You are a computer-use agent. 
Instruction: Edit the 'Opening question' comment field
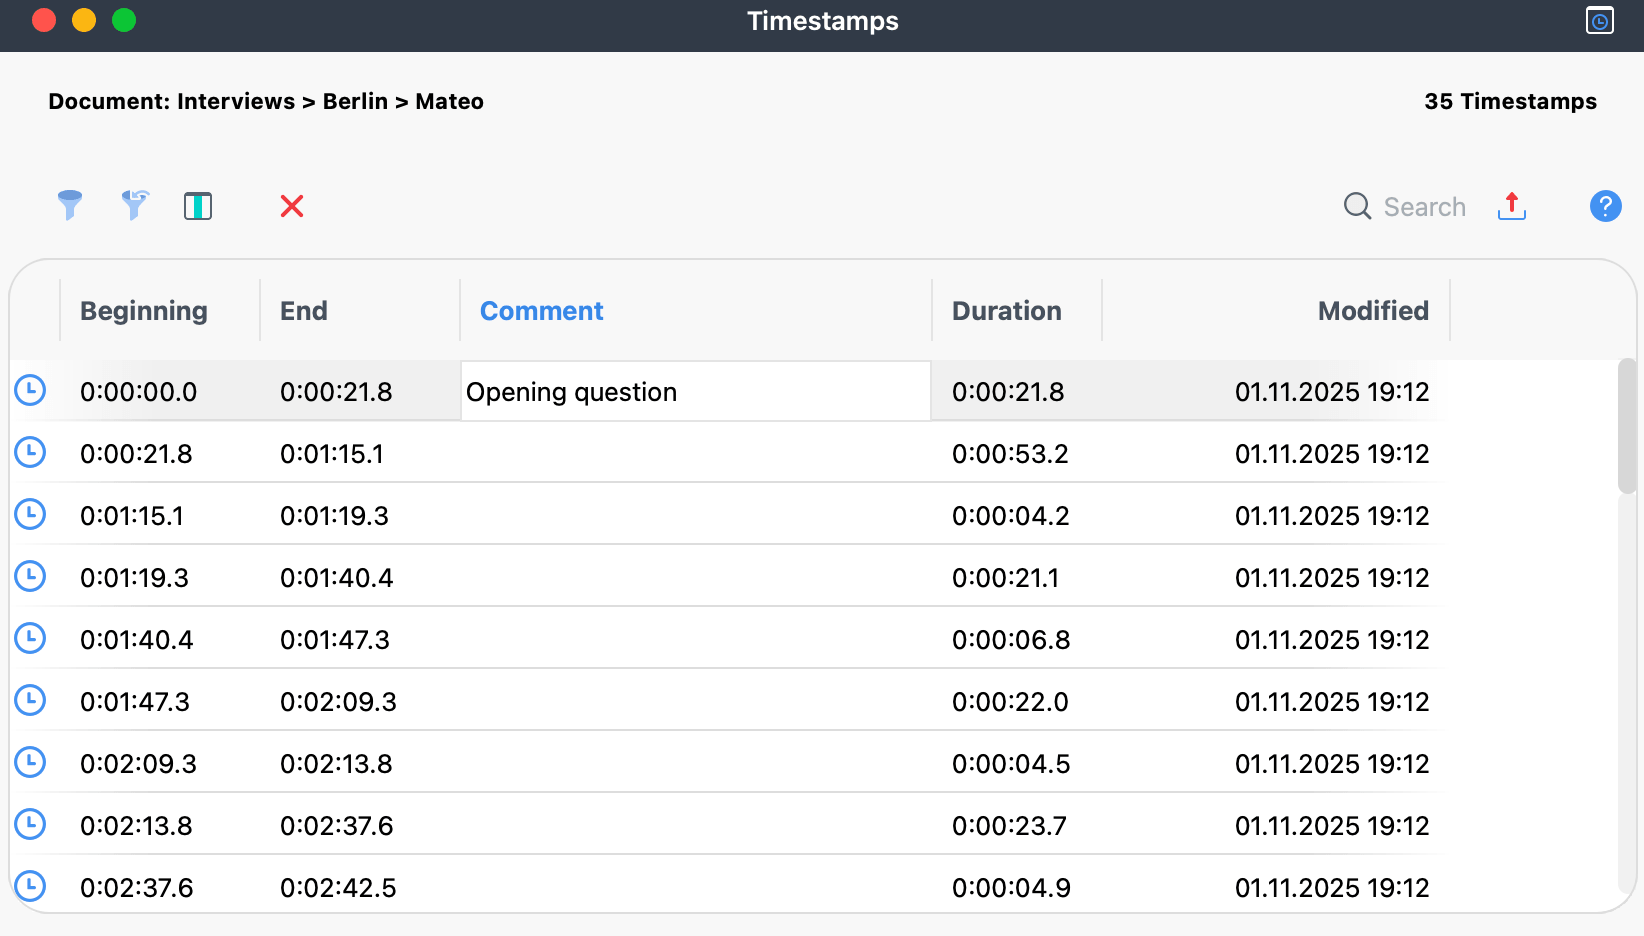(696, 391)
